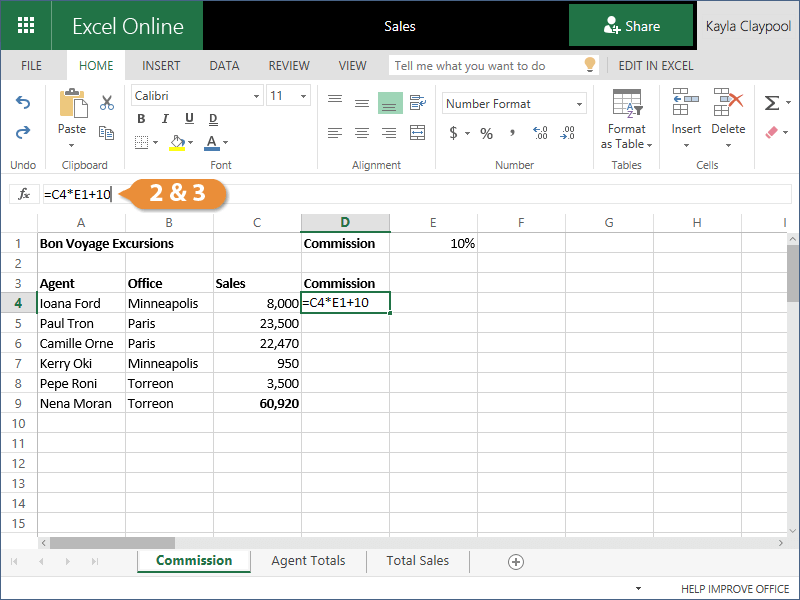Apply percent style formatting
This screenshot has height=600, width=800.
(x=486, y=133)
